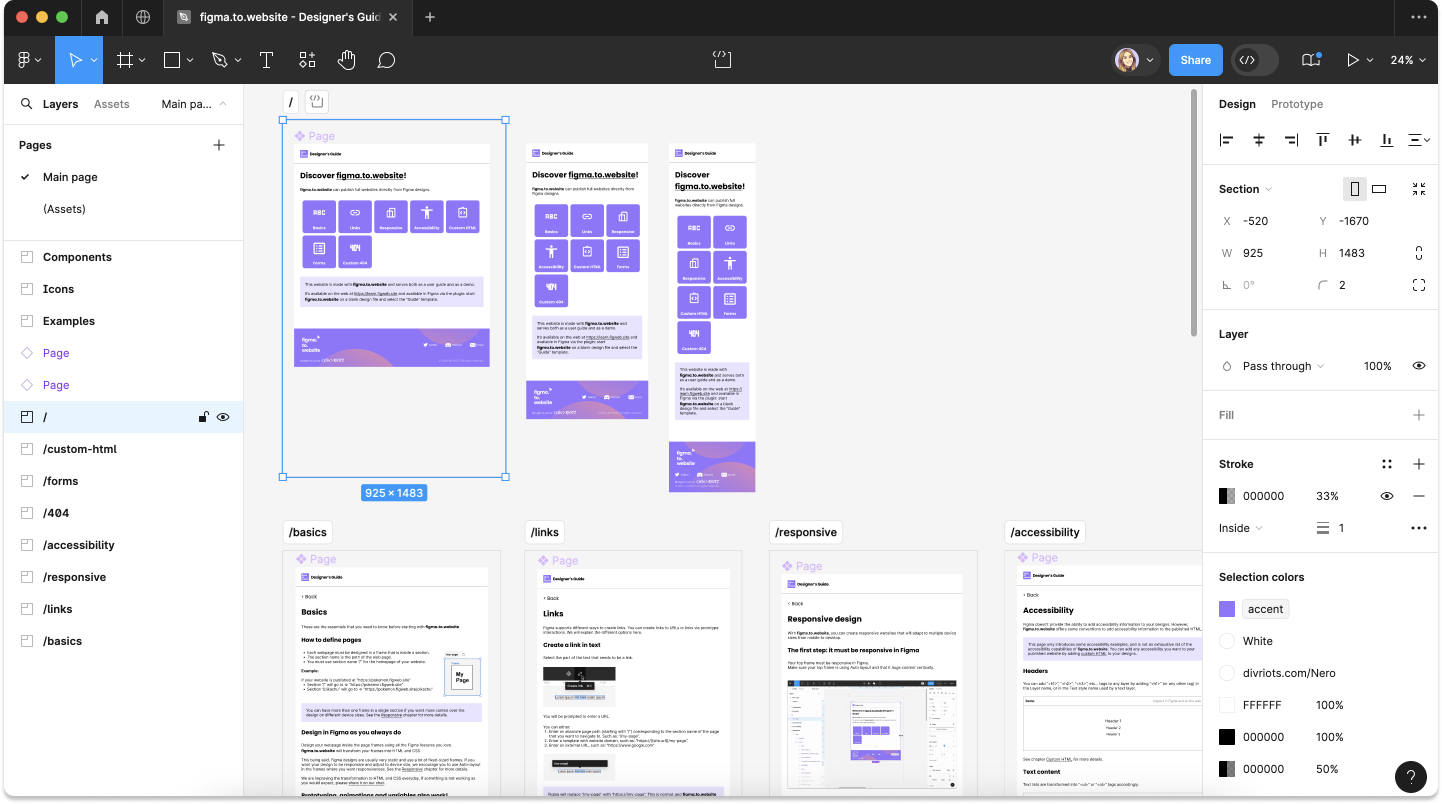Toggle layer visibility eye in Layer section

[x=1419, y=366]
